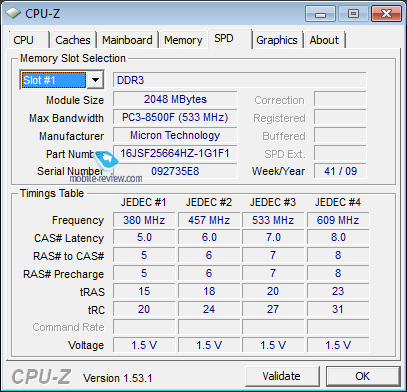407x392 pixels.
Task: Maximize the CPU-Z window
Action: 353,14
